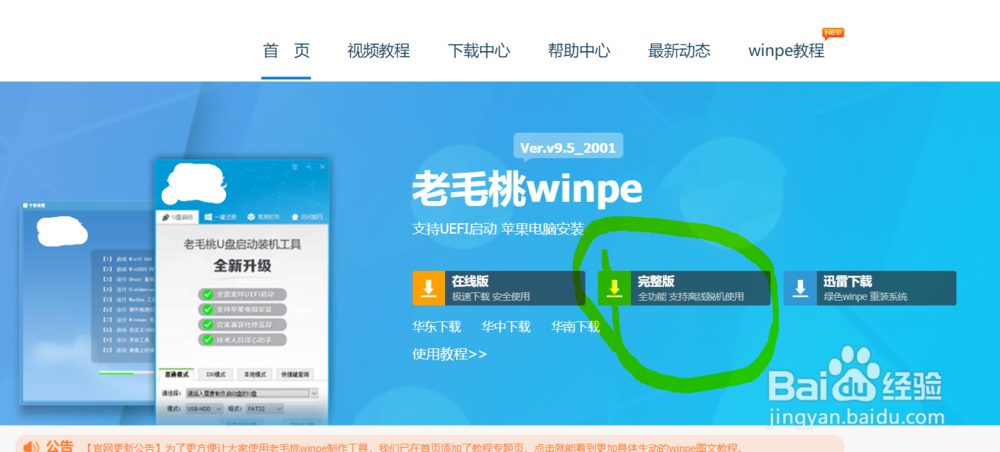1000x452 pixels.
Task: Click the 全新升级 headline in the tool preview
Action: click(x=242, y=266)
